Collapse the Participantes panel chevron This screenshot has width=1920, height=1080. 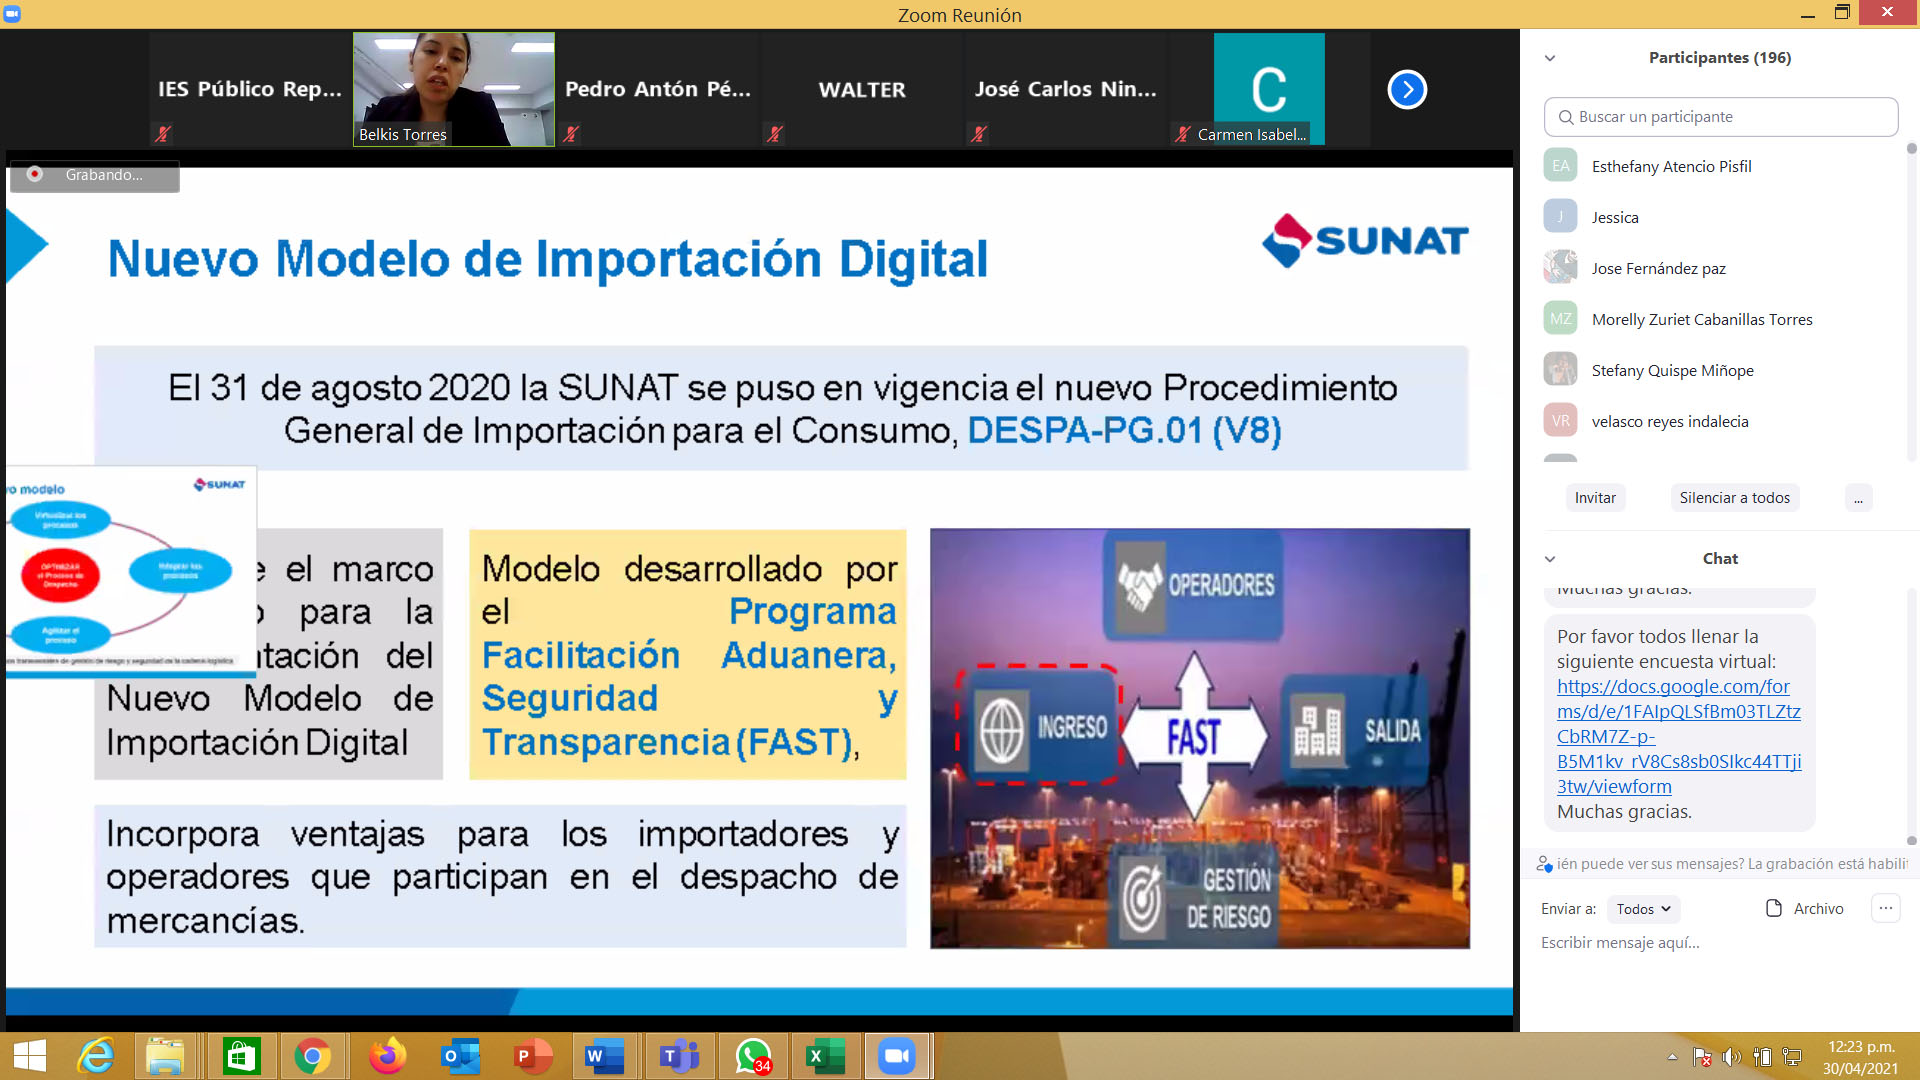click(x=1550, y=58)
